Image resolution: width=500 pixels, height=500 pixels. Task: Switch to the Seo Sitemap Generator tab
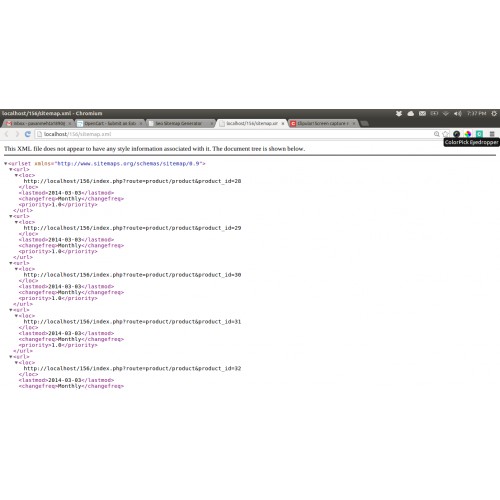(180, 123)
